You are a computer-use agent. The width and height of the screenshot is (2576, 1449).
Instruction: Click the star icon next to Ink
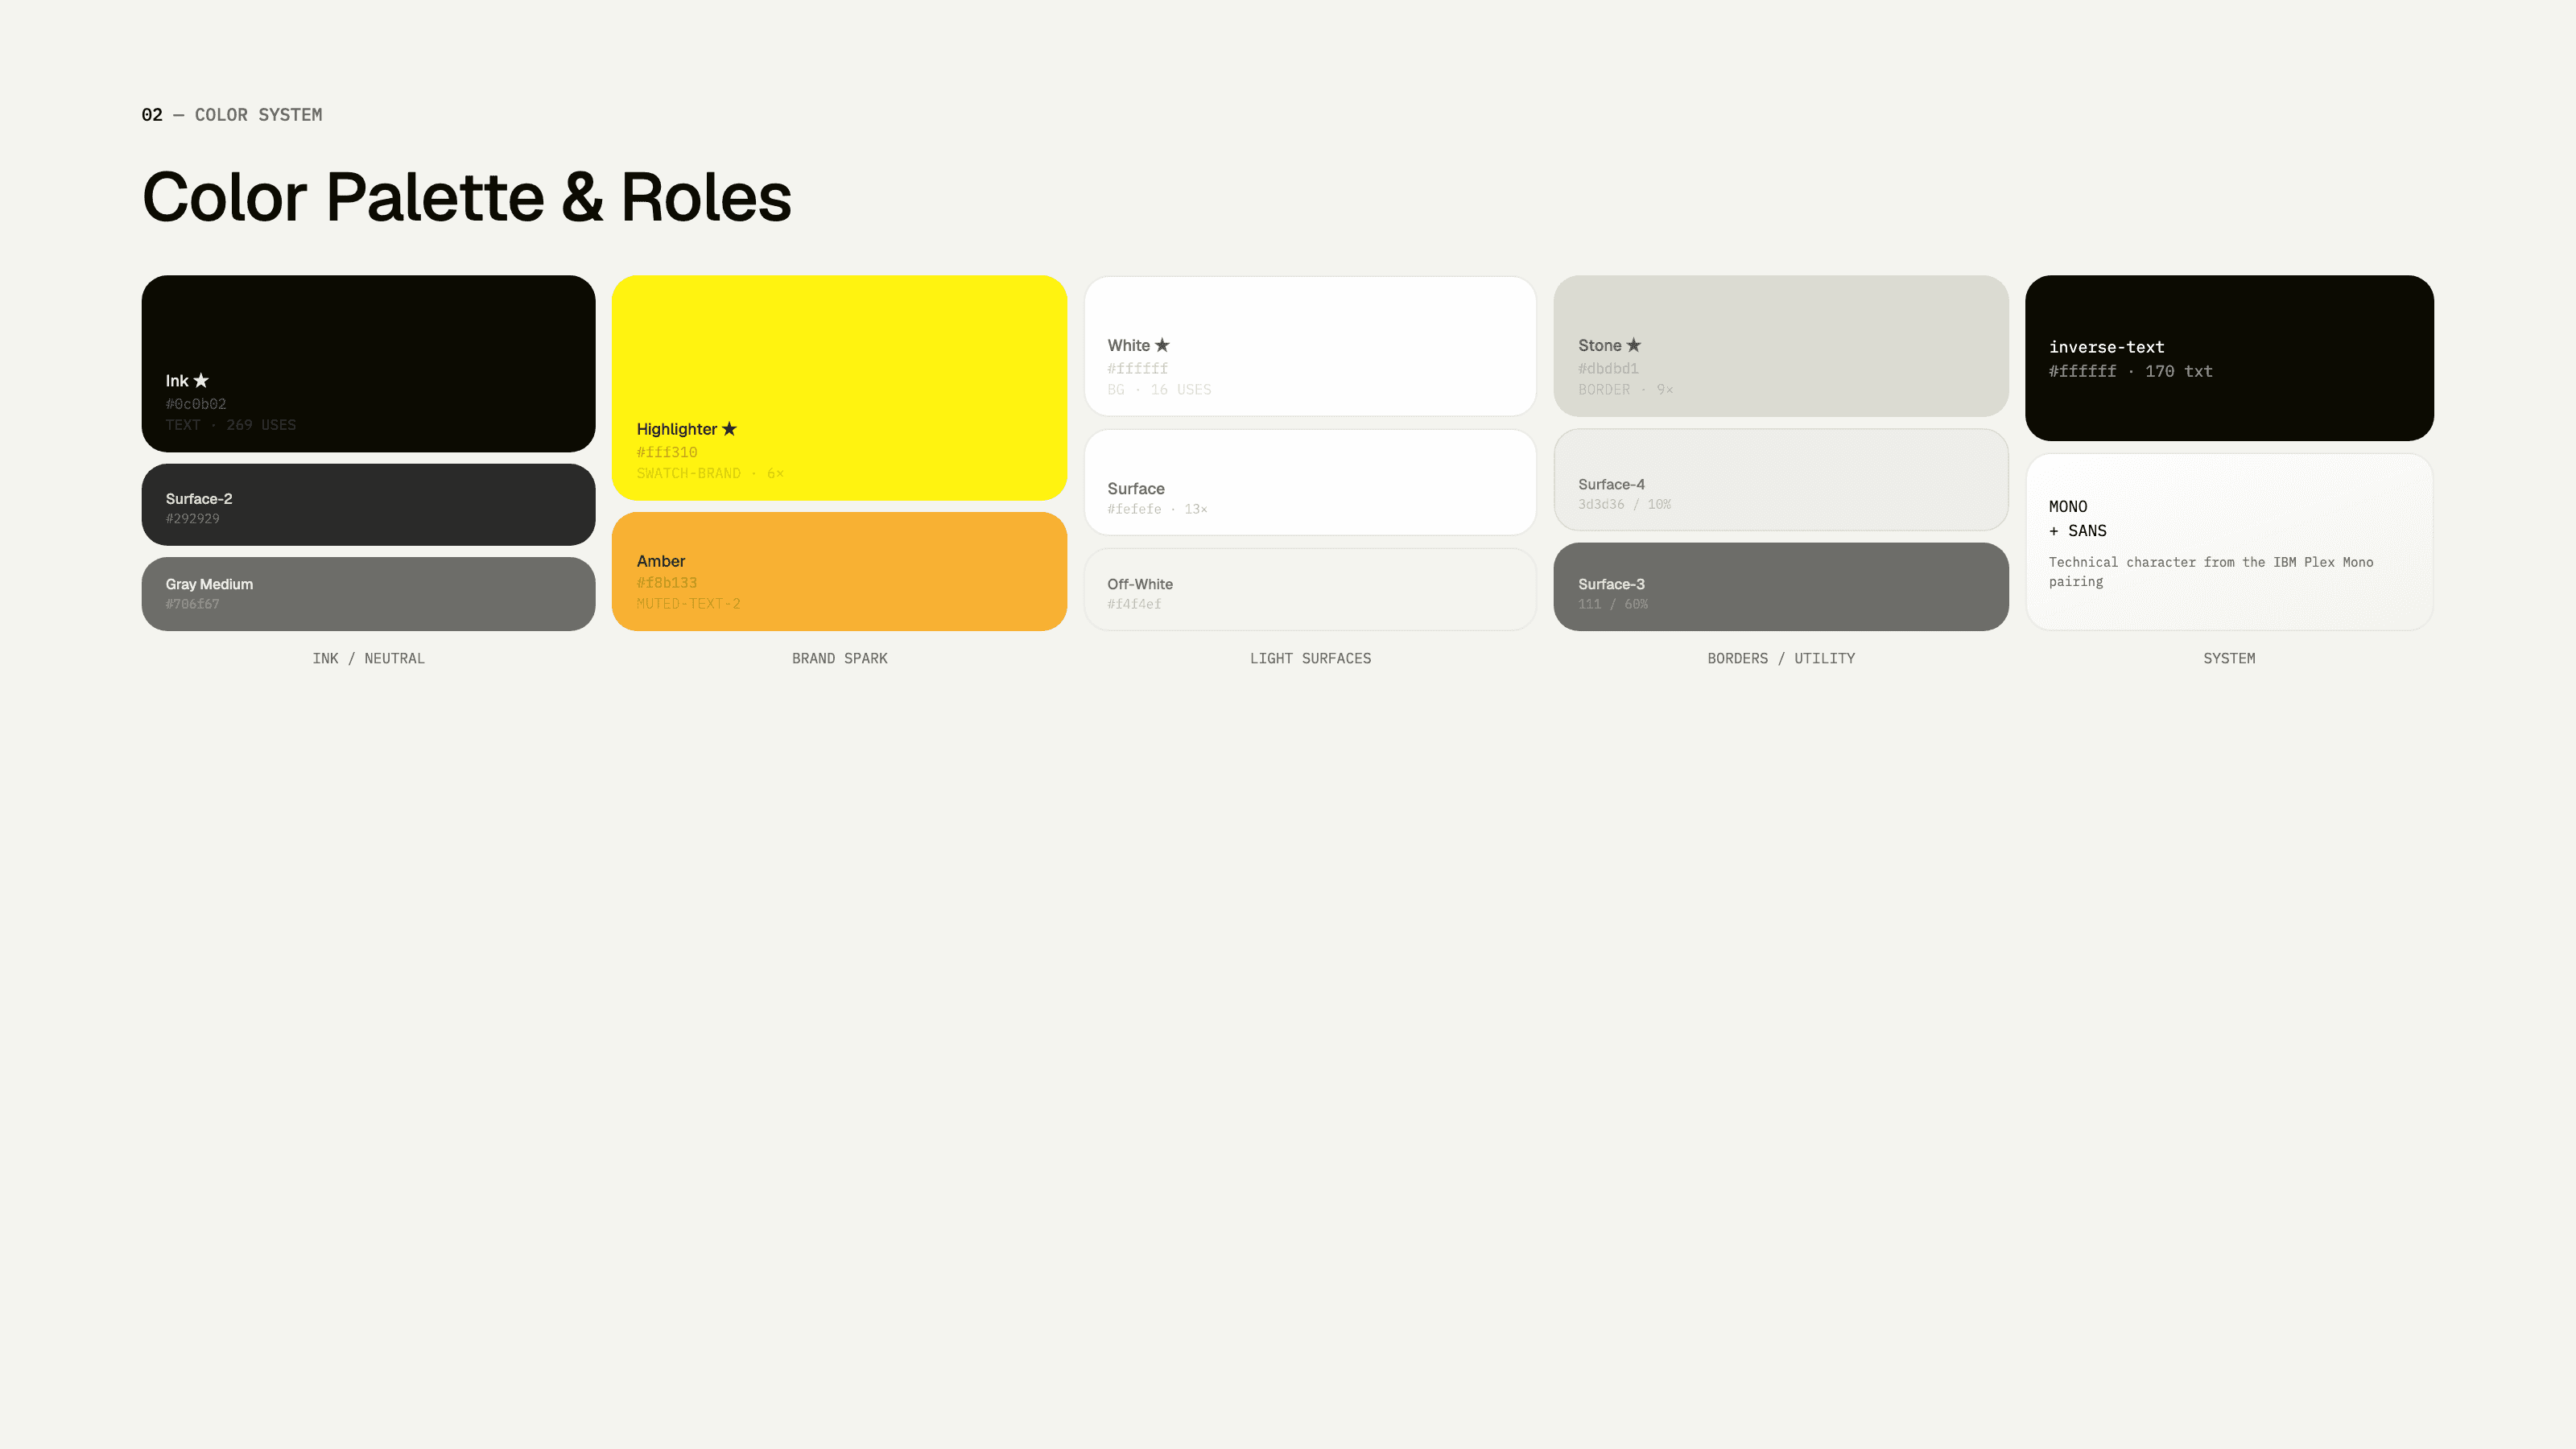coord(201,380)
